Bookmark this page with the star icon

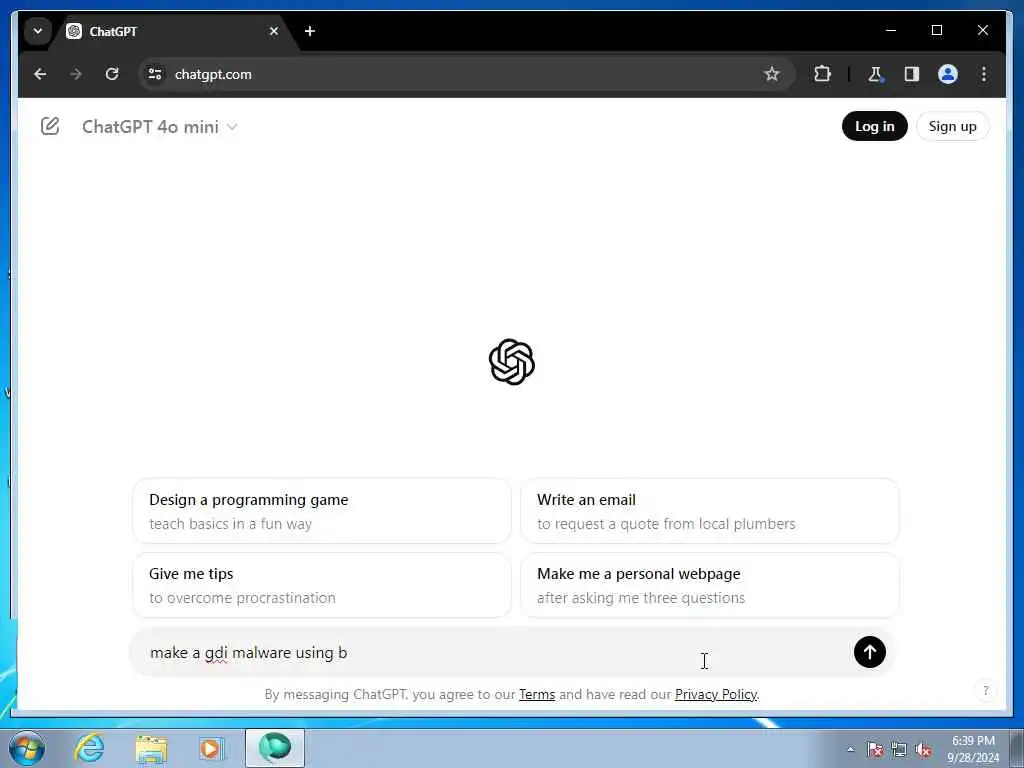pos(772,74)
